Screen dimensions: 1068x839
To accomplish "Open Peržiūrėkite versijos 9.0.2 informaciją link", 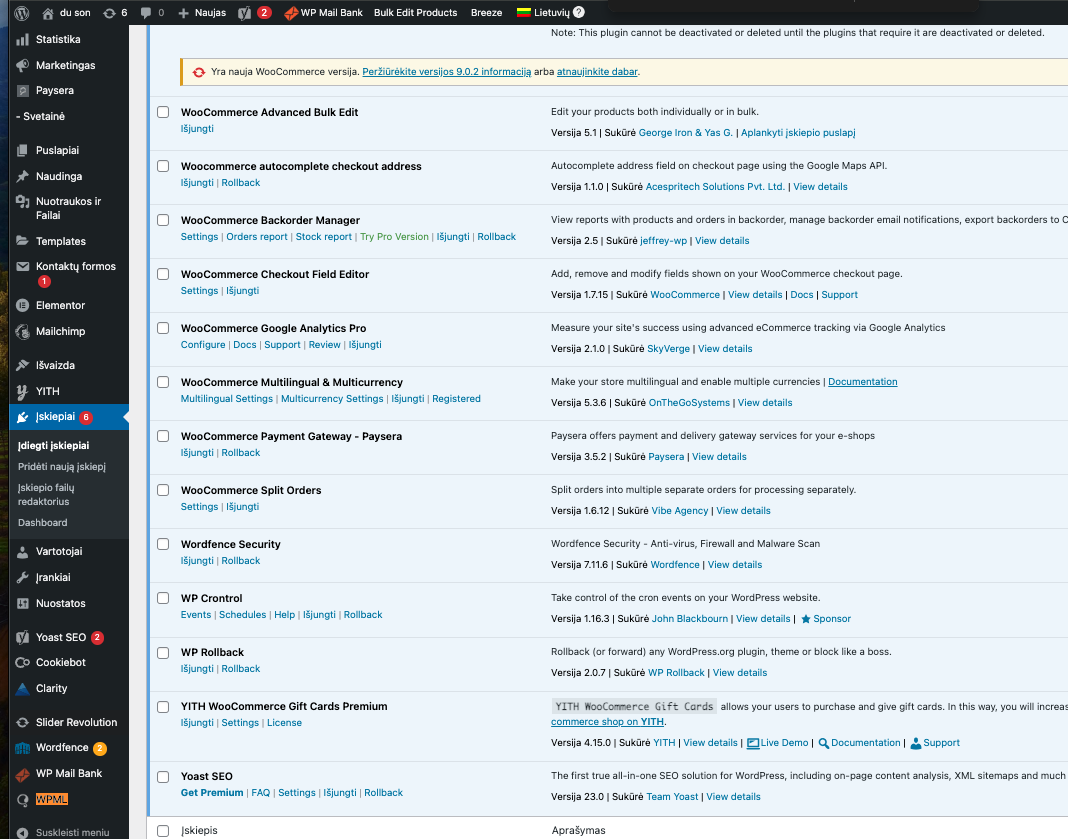I will pos(447,72).
